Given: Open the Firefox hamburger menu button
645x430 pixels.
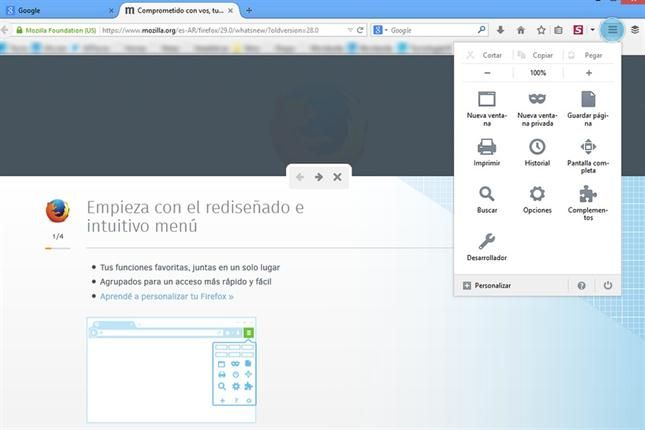Looking at the screenshot, I should click(612, 30).
